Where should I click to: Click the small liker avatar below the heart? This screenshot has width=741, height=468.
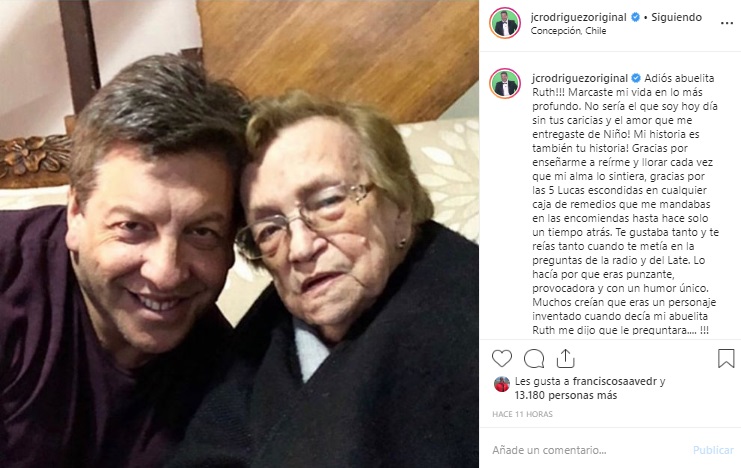coord(502,384)
